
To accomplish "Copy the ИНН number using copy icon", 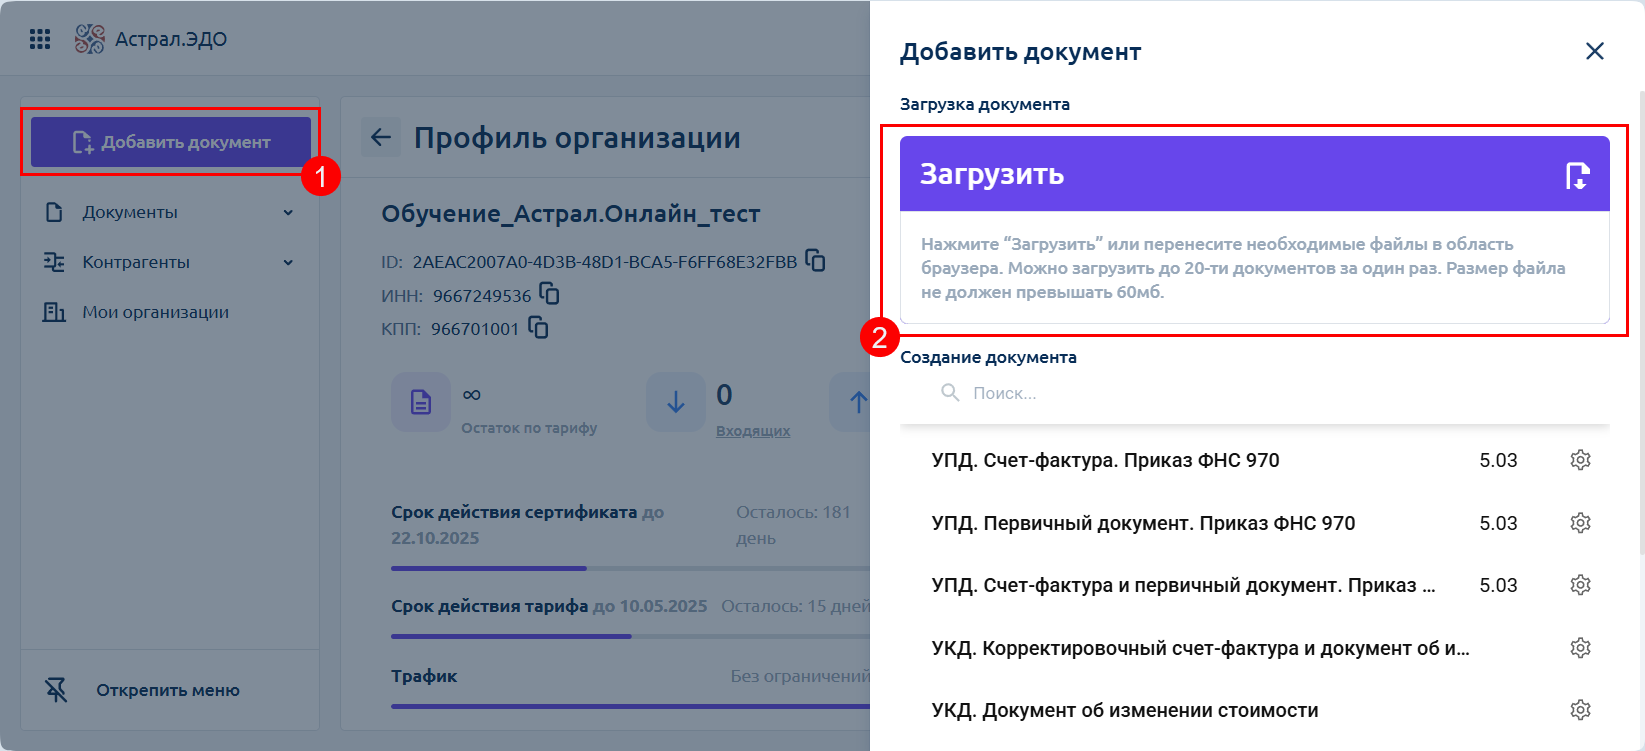I will pos(549,294).
